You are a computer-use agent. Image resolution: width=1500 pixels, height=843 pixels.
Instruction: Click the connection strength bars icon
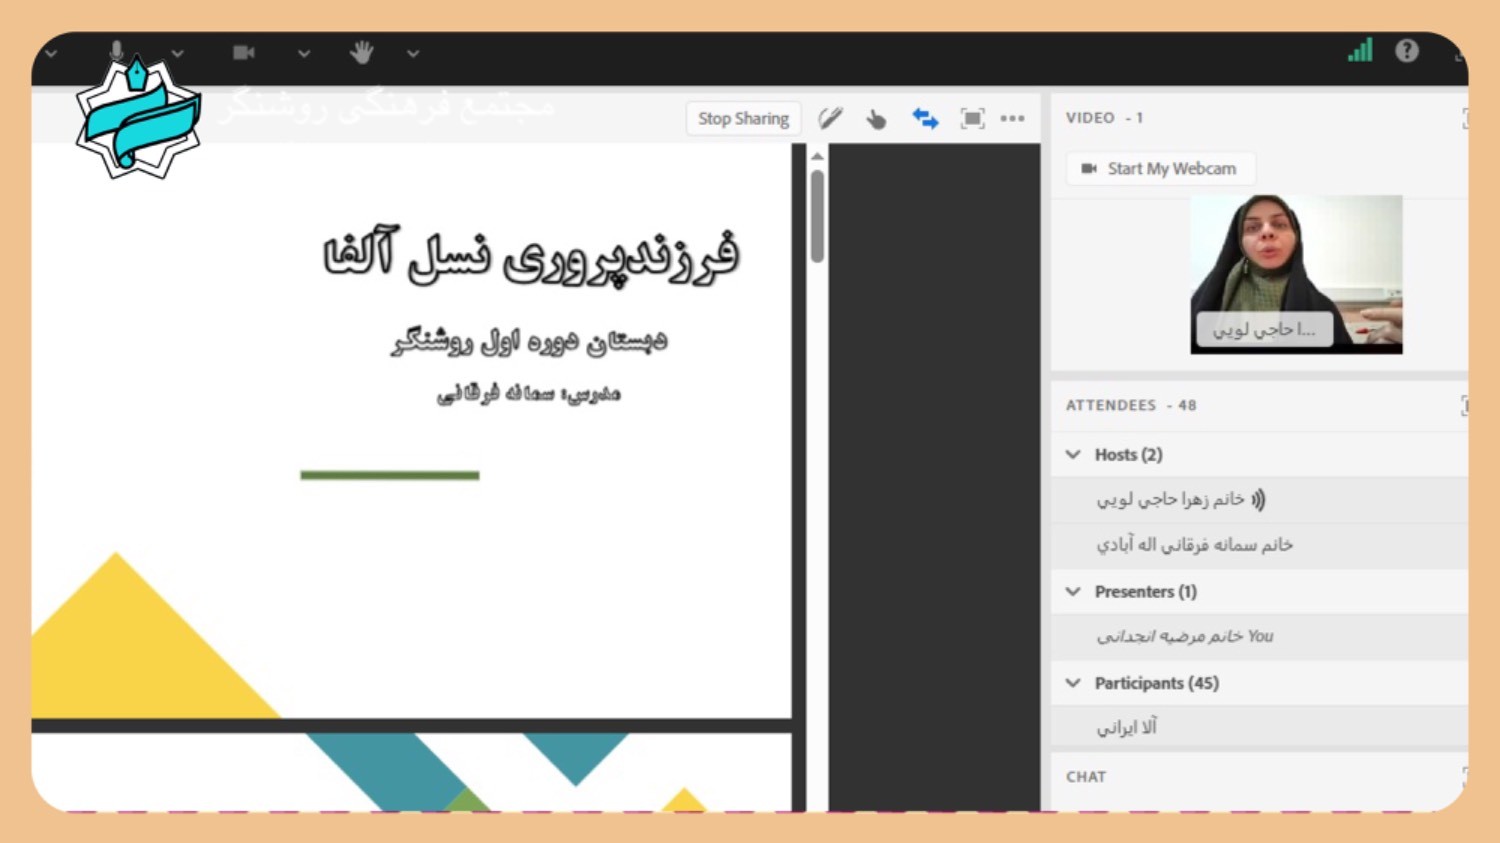(1358, 50)
